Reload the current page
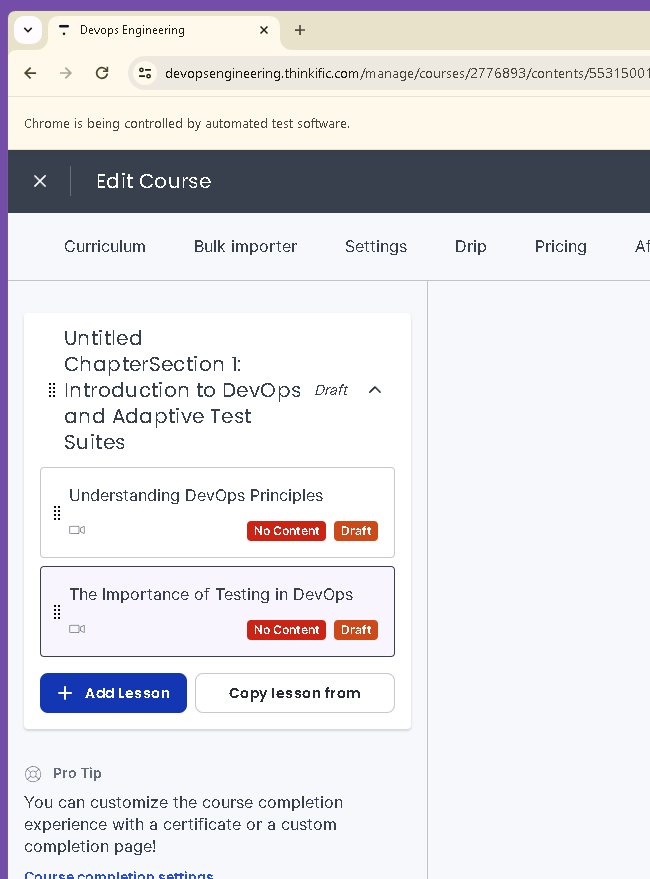The image size is (650, 879). (102, 73)
